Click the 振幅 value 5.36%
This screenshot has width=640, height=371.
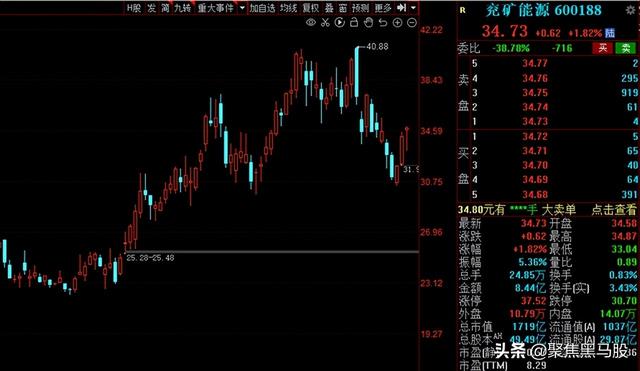click(x=532, y=262)
